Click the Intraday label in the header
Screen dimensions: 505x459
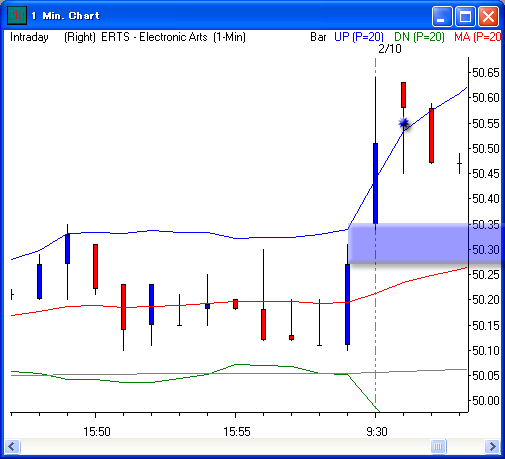coord(29,37)
